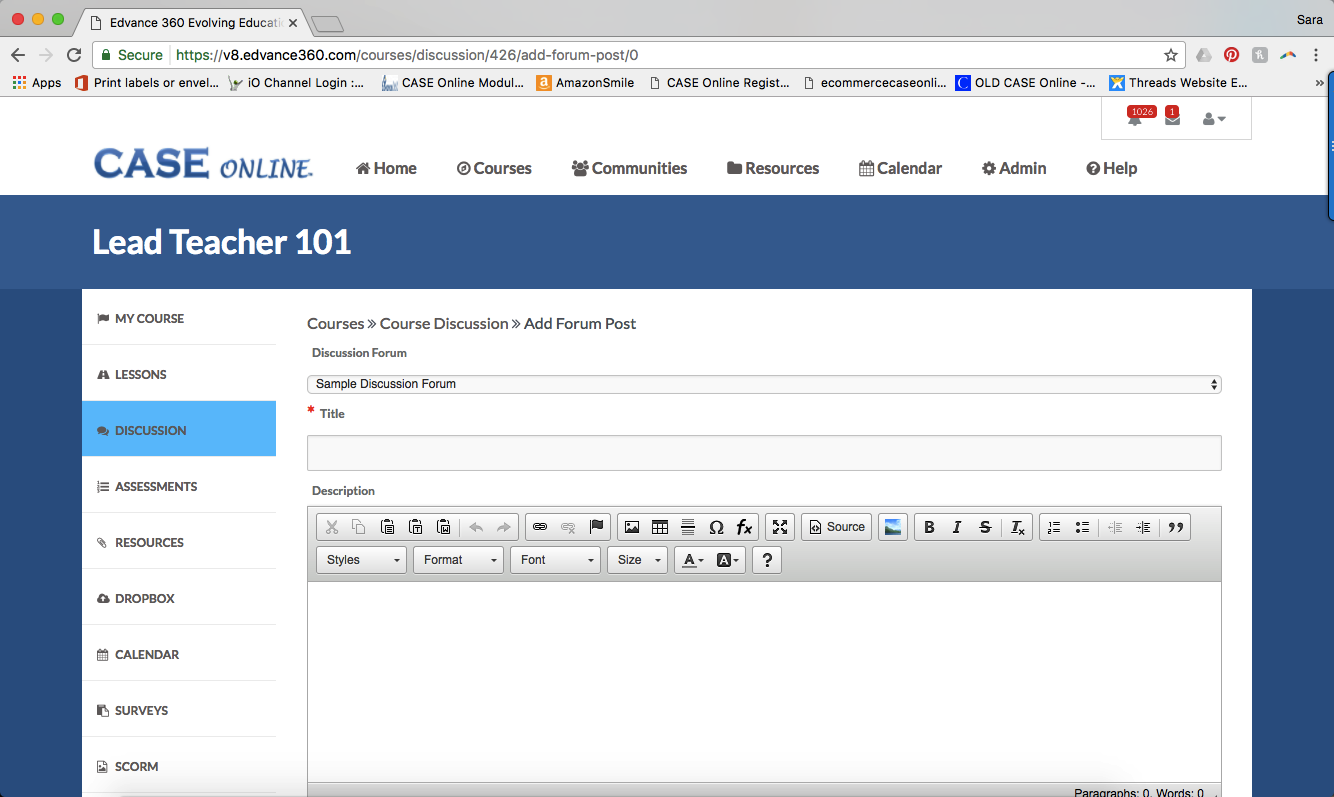Screen dimensions: 1334x797
Task: Select Assessments in the course sidebar
Action: [x=156, y=486]
